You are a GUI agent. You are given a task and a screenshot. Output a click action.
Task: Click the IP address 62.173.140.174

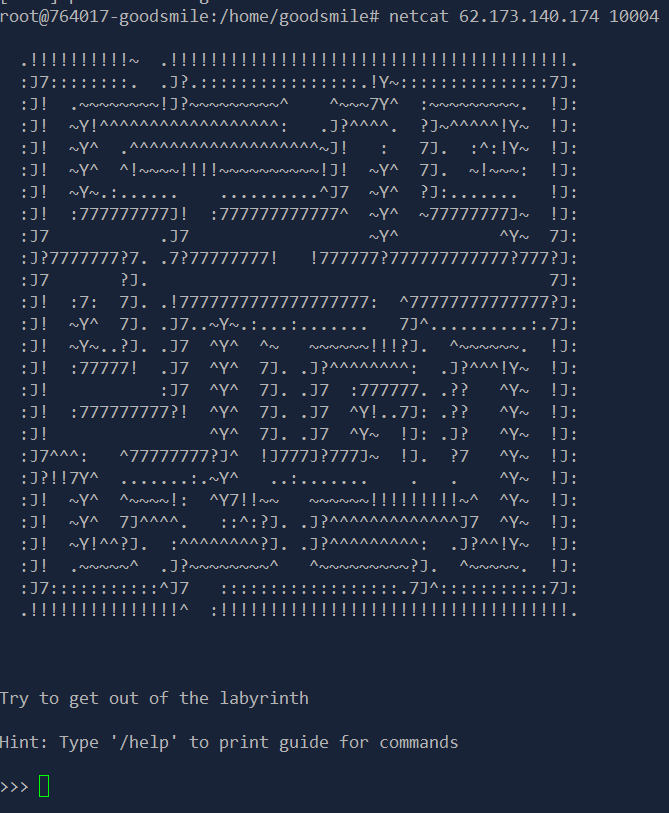(528, 17)
